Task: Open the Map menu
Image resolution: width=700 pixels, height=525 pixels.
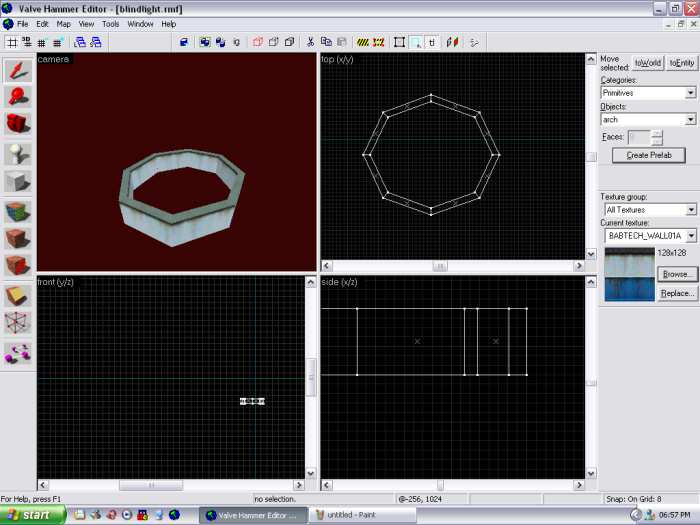Action: [63, 23]
